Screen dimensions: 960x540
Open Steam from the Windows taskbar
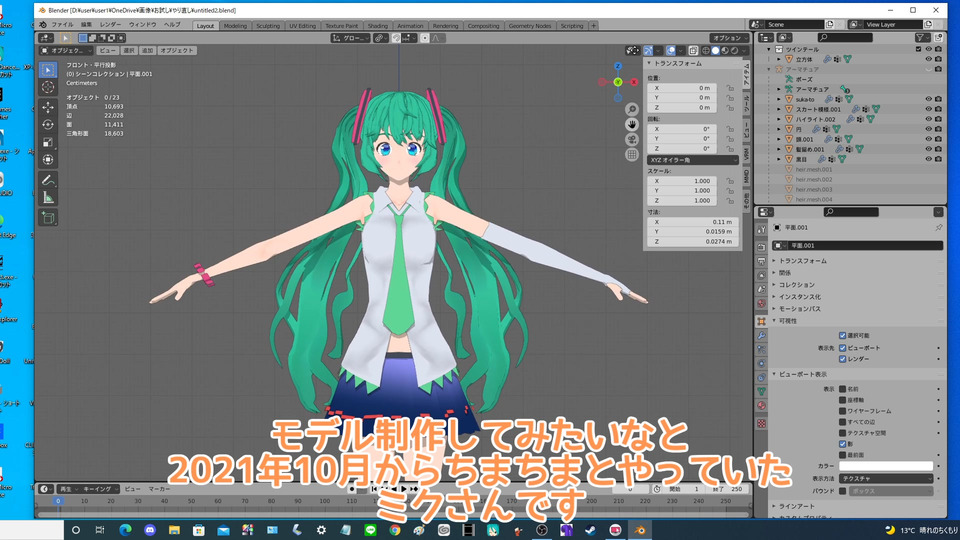pos(591,530)
